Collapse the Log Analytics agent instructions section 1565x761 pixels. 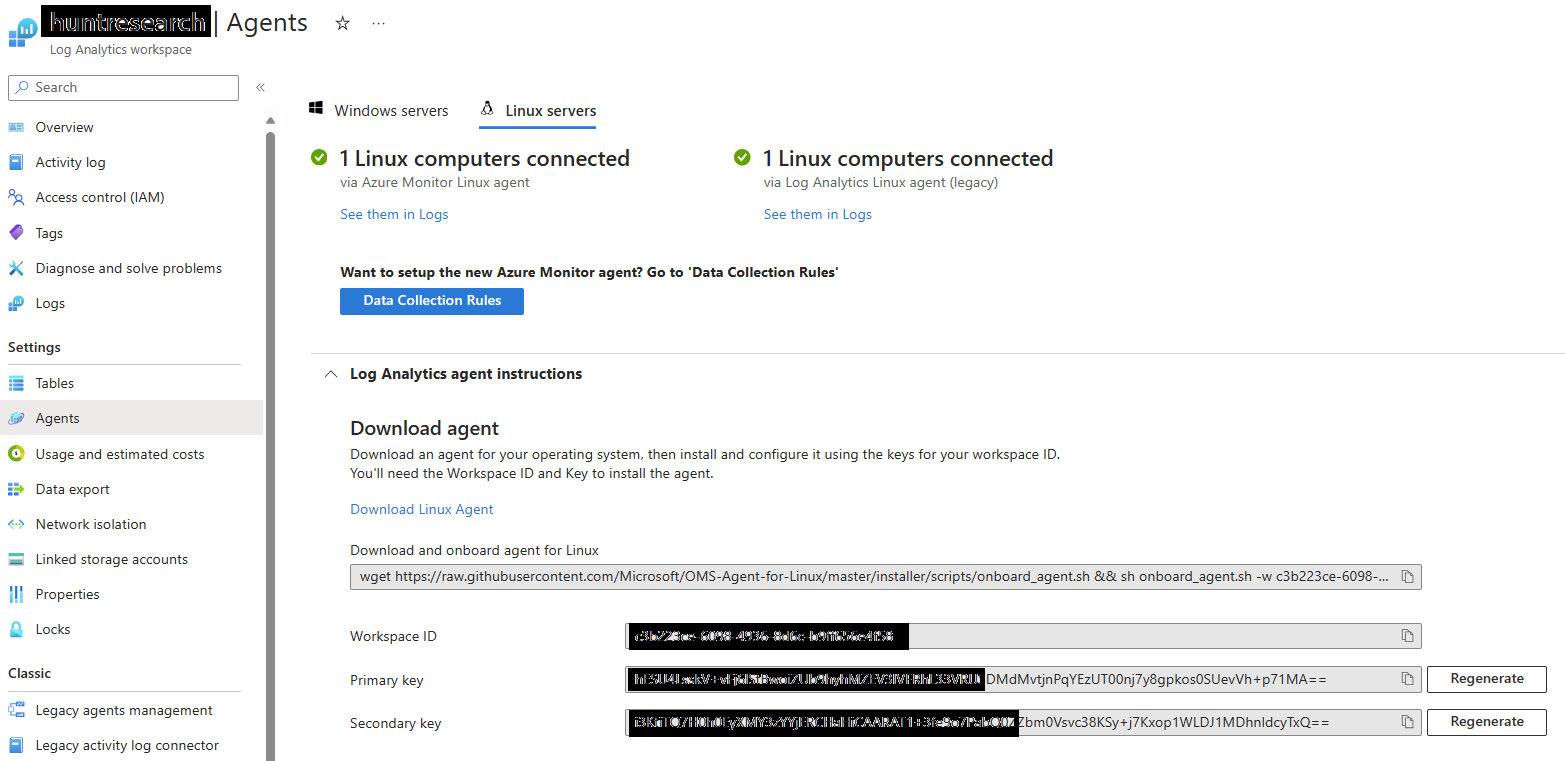point(330,373)
